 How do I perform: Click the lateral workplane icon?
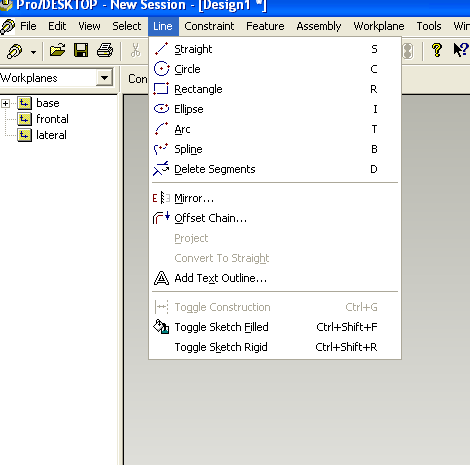tap(25, 135)
